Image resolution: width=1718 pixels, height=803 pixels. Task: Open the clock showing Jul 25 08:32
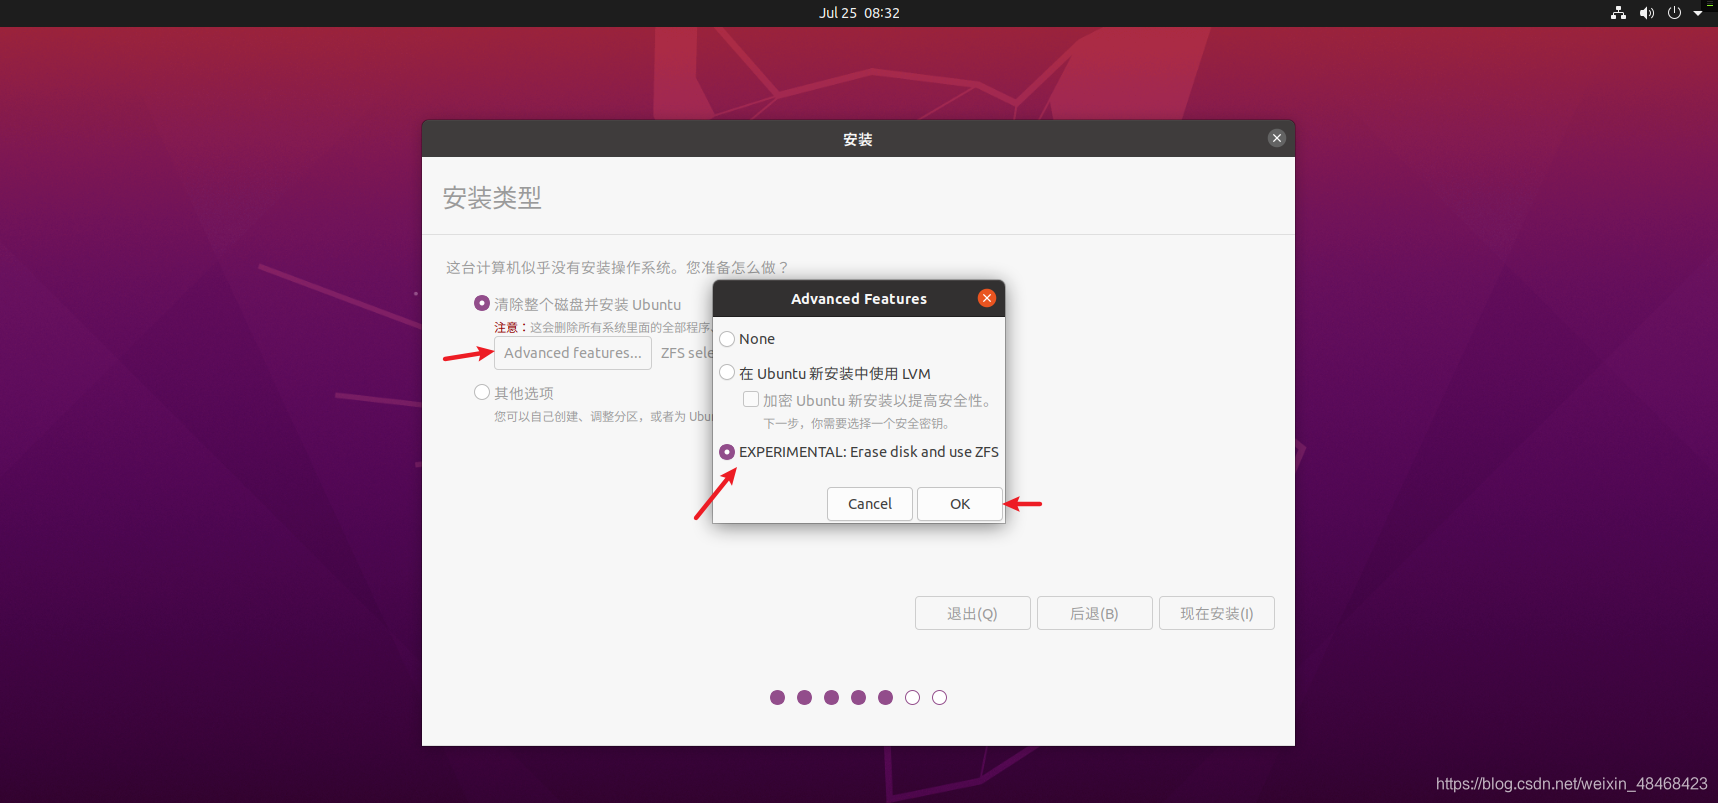point(859,13)
